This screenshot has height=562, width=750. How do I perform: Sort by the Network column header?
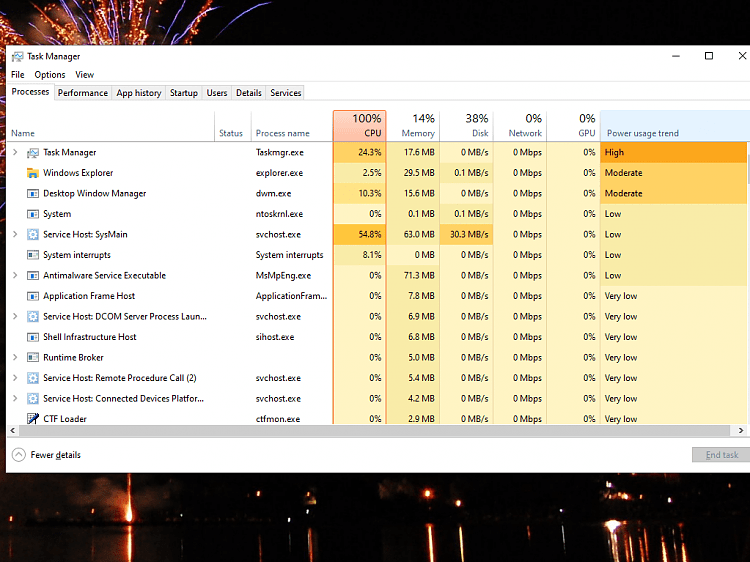click(520, 126)
